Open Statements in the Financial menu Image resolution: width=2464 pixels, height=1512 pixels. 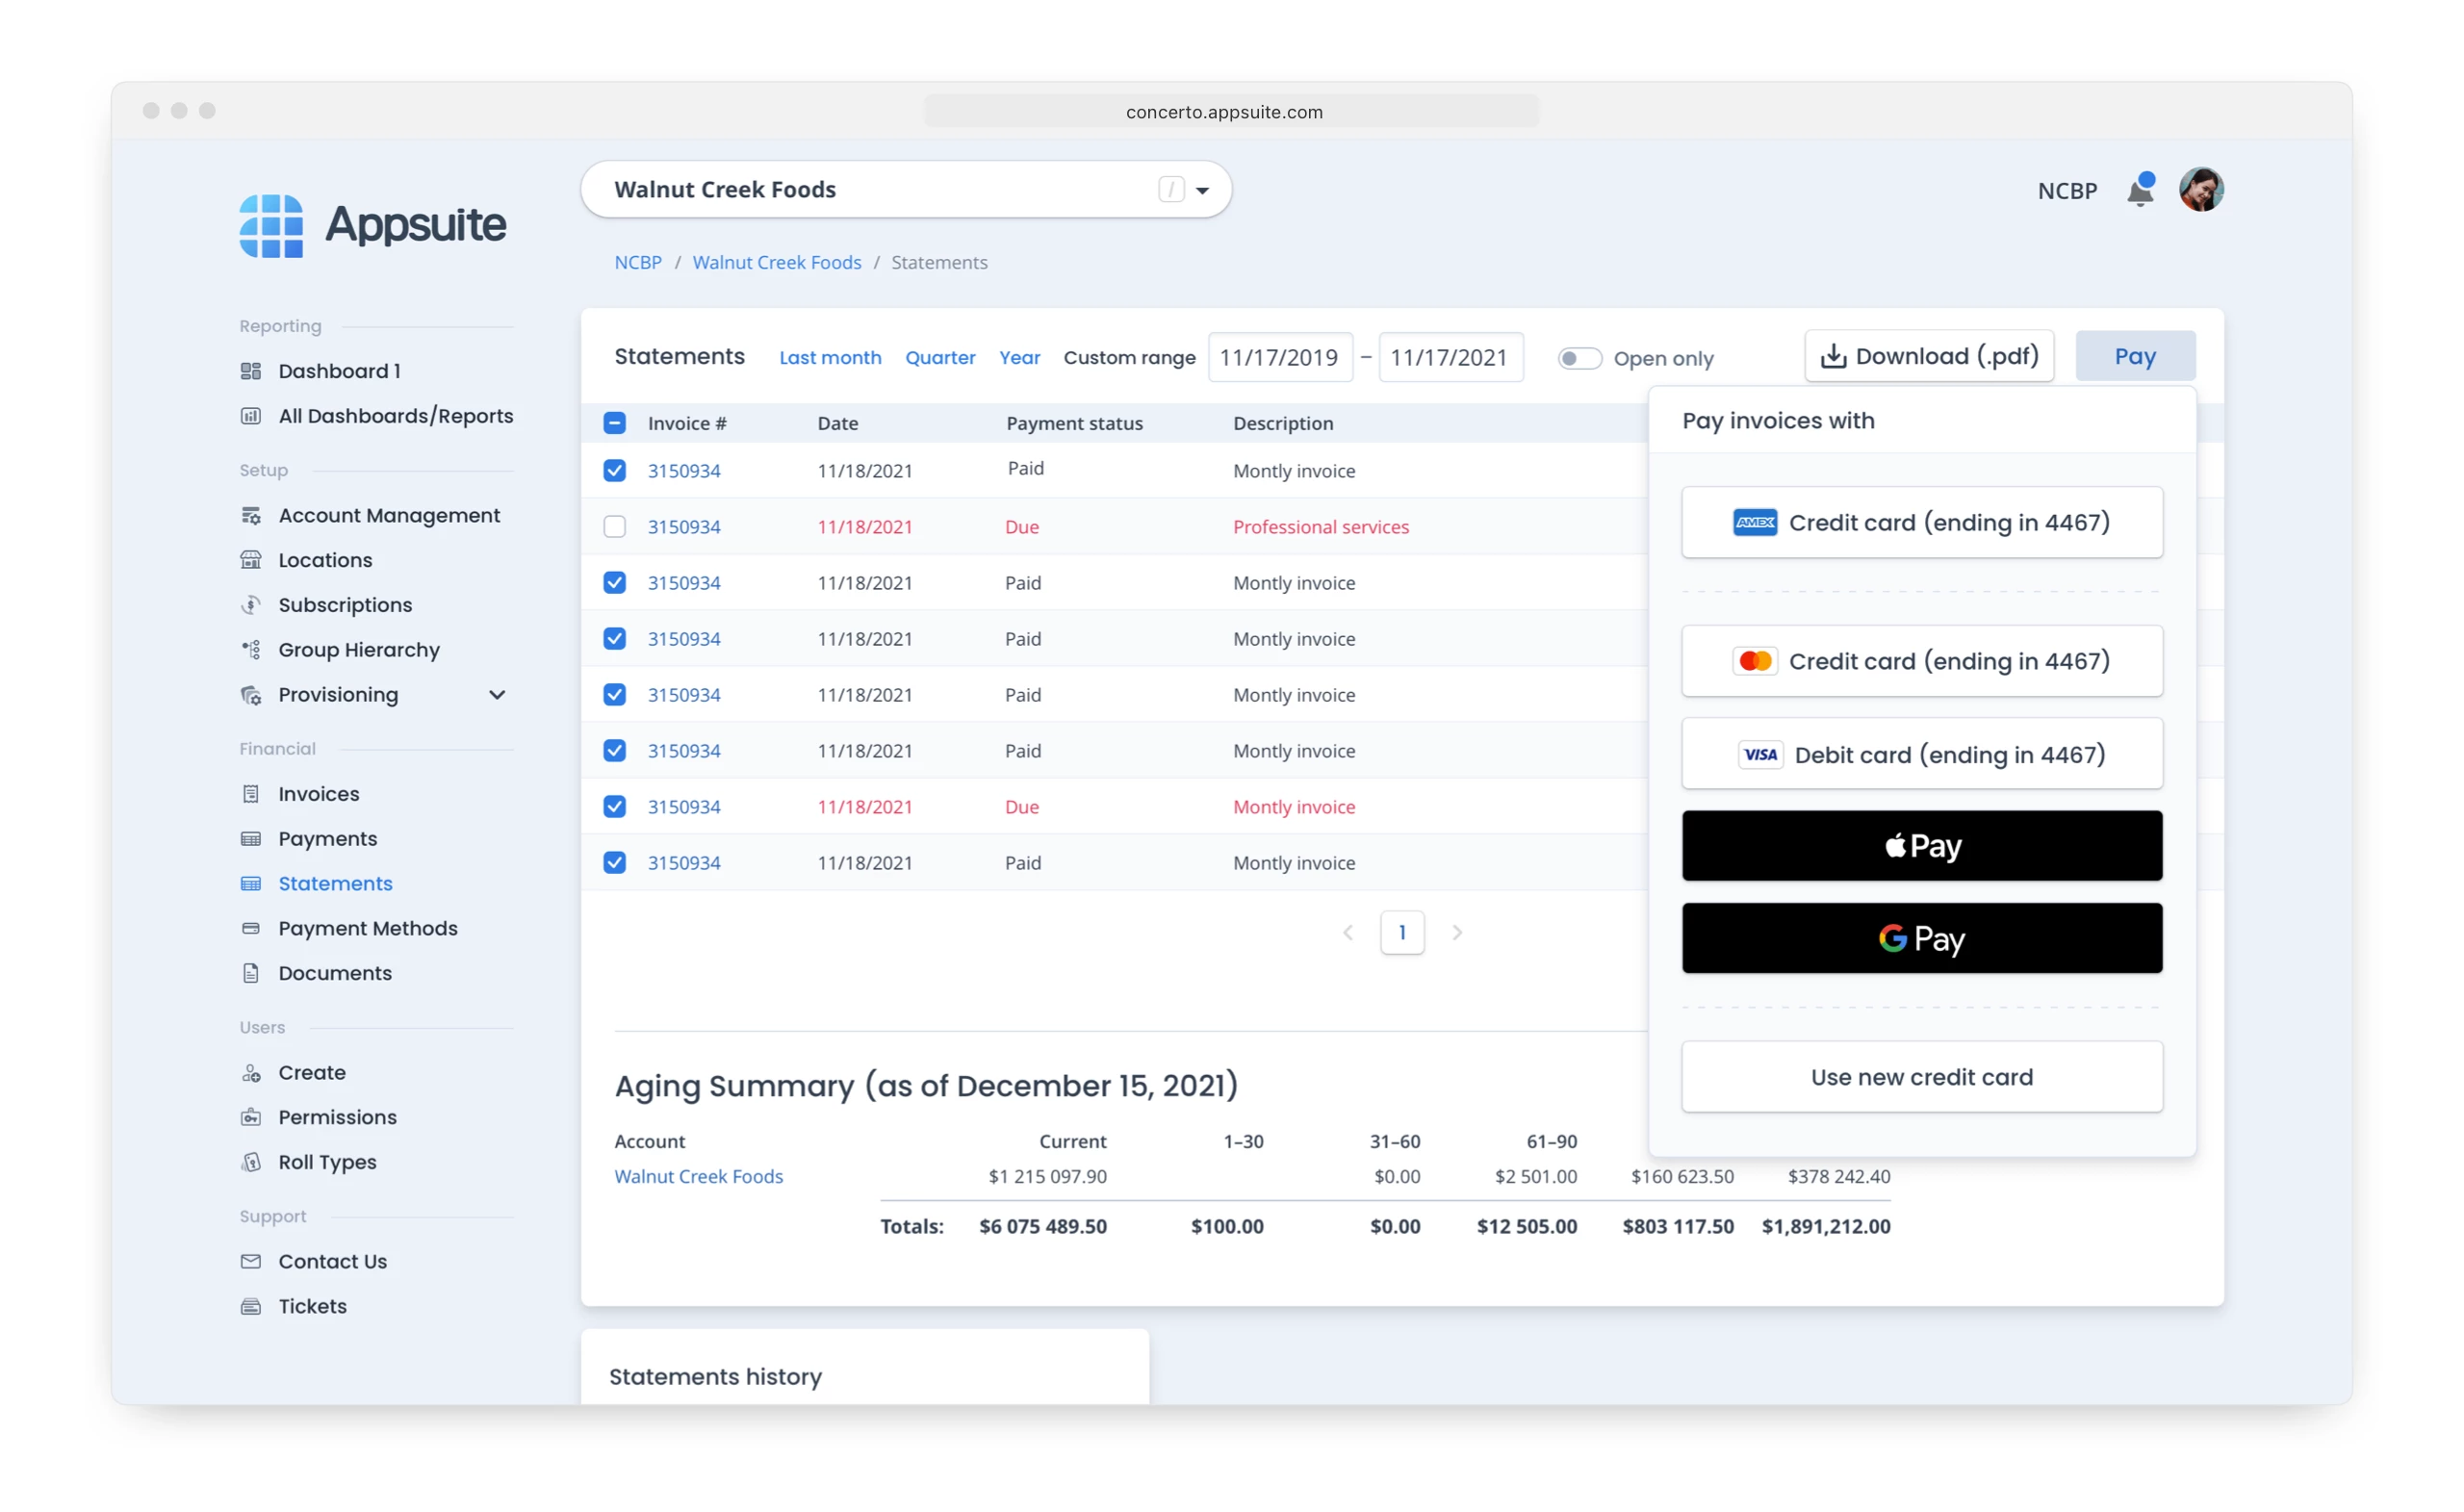pyautogui.click(x=335, y=883)
